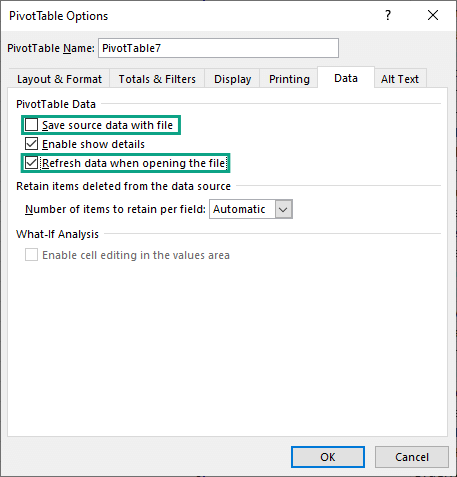Click the Cancel button
The height and width of the screenshot is (477, 457).
coord(412,457)
